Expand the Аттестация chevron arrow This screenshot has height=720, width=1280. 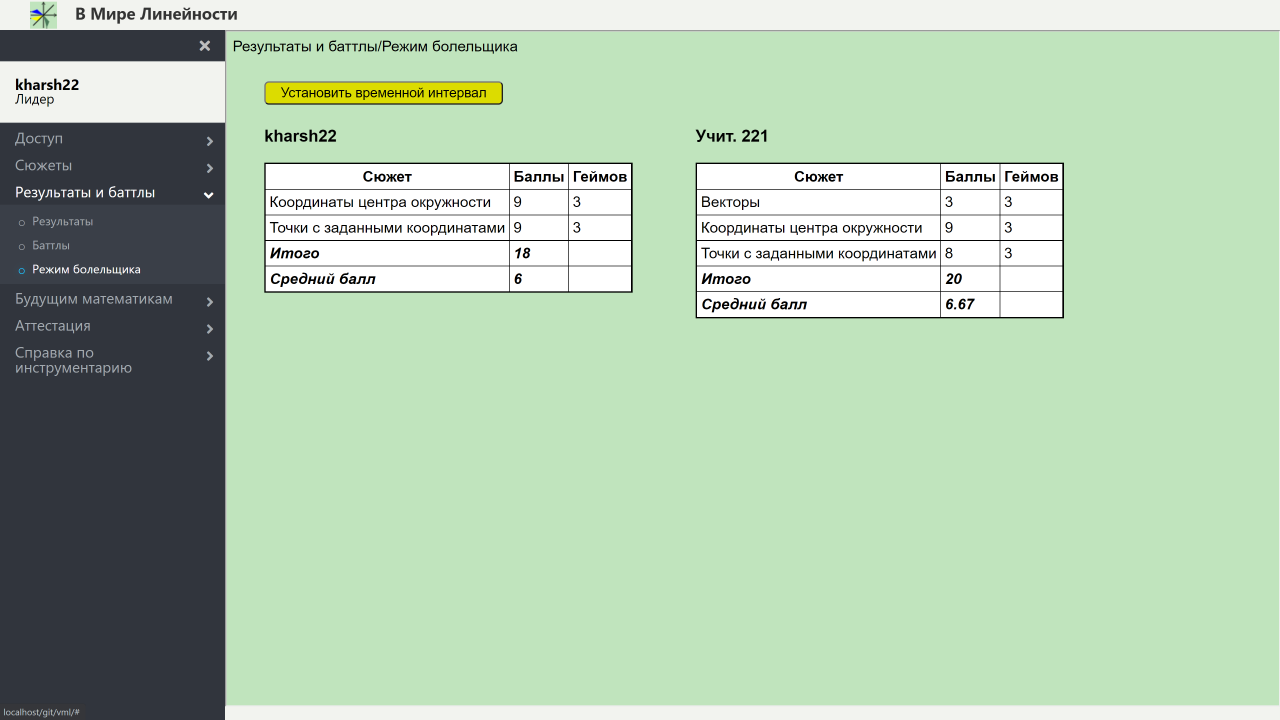209,329
